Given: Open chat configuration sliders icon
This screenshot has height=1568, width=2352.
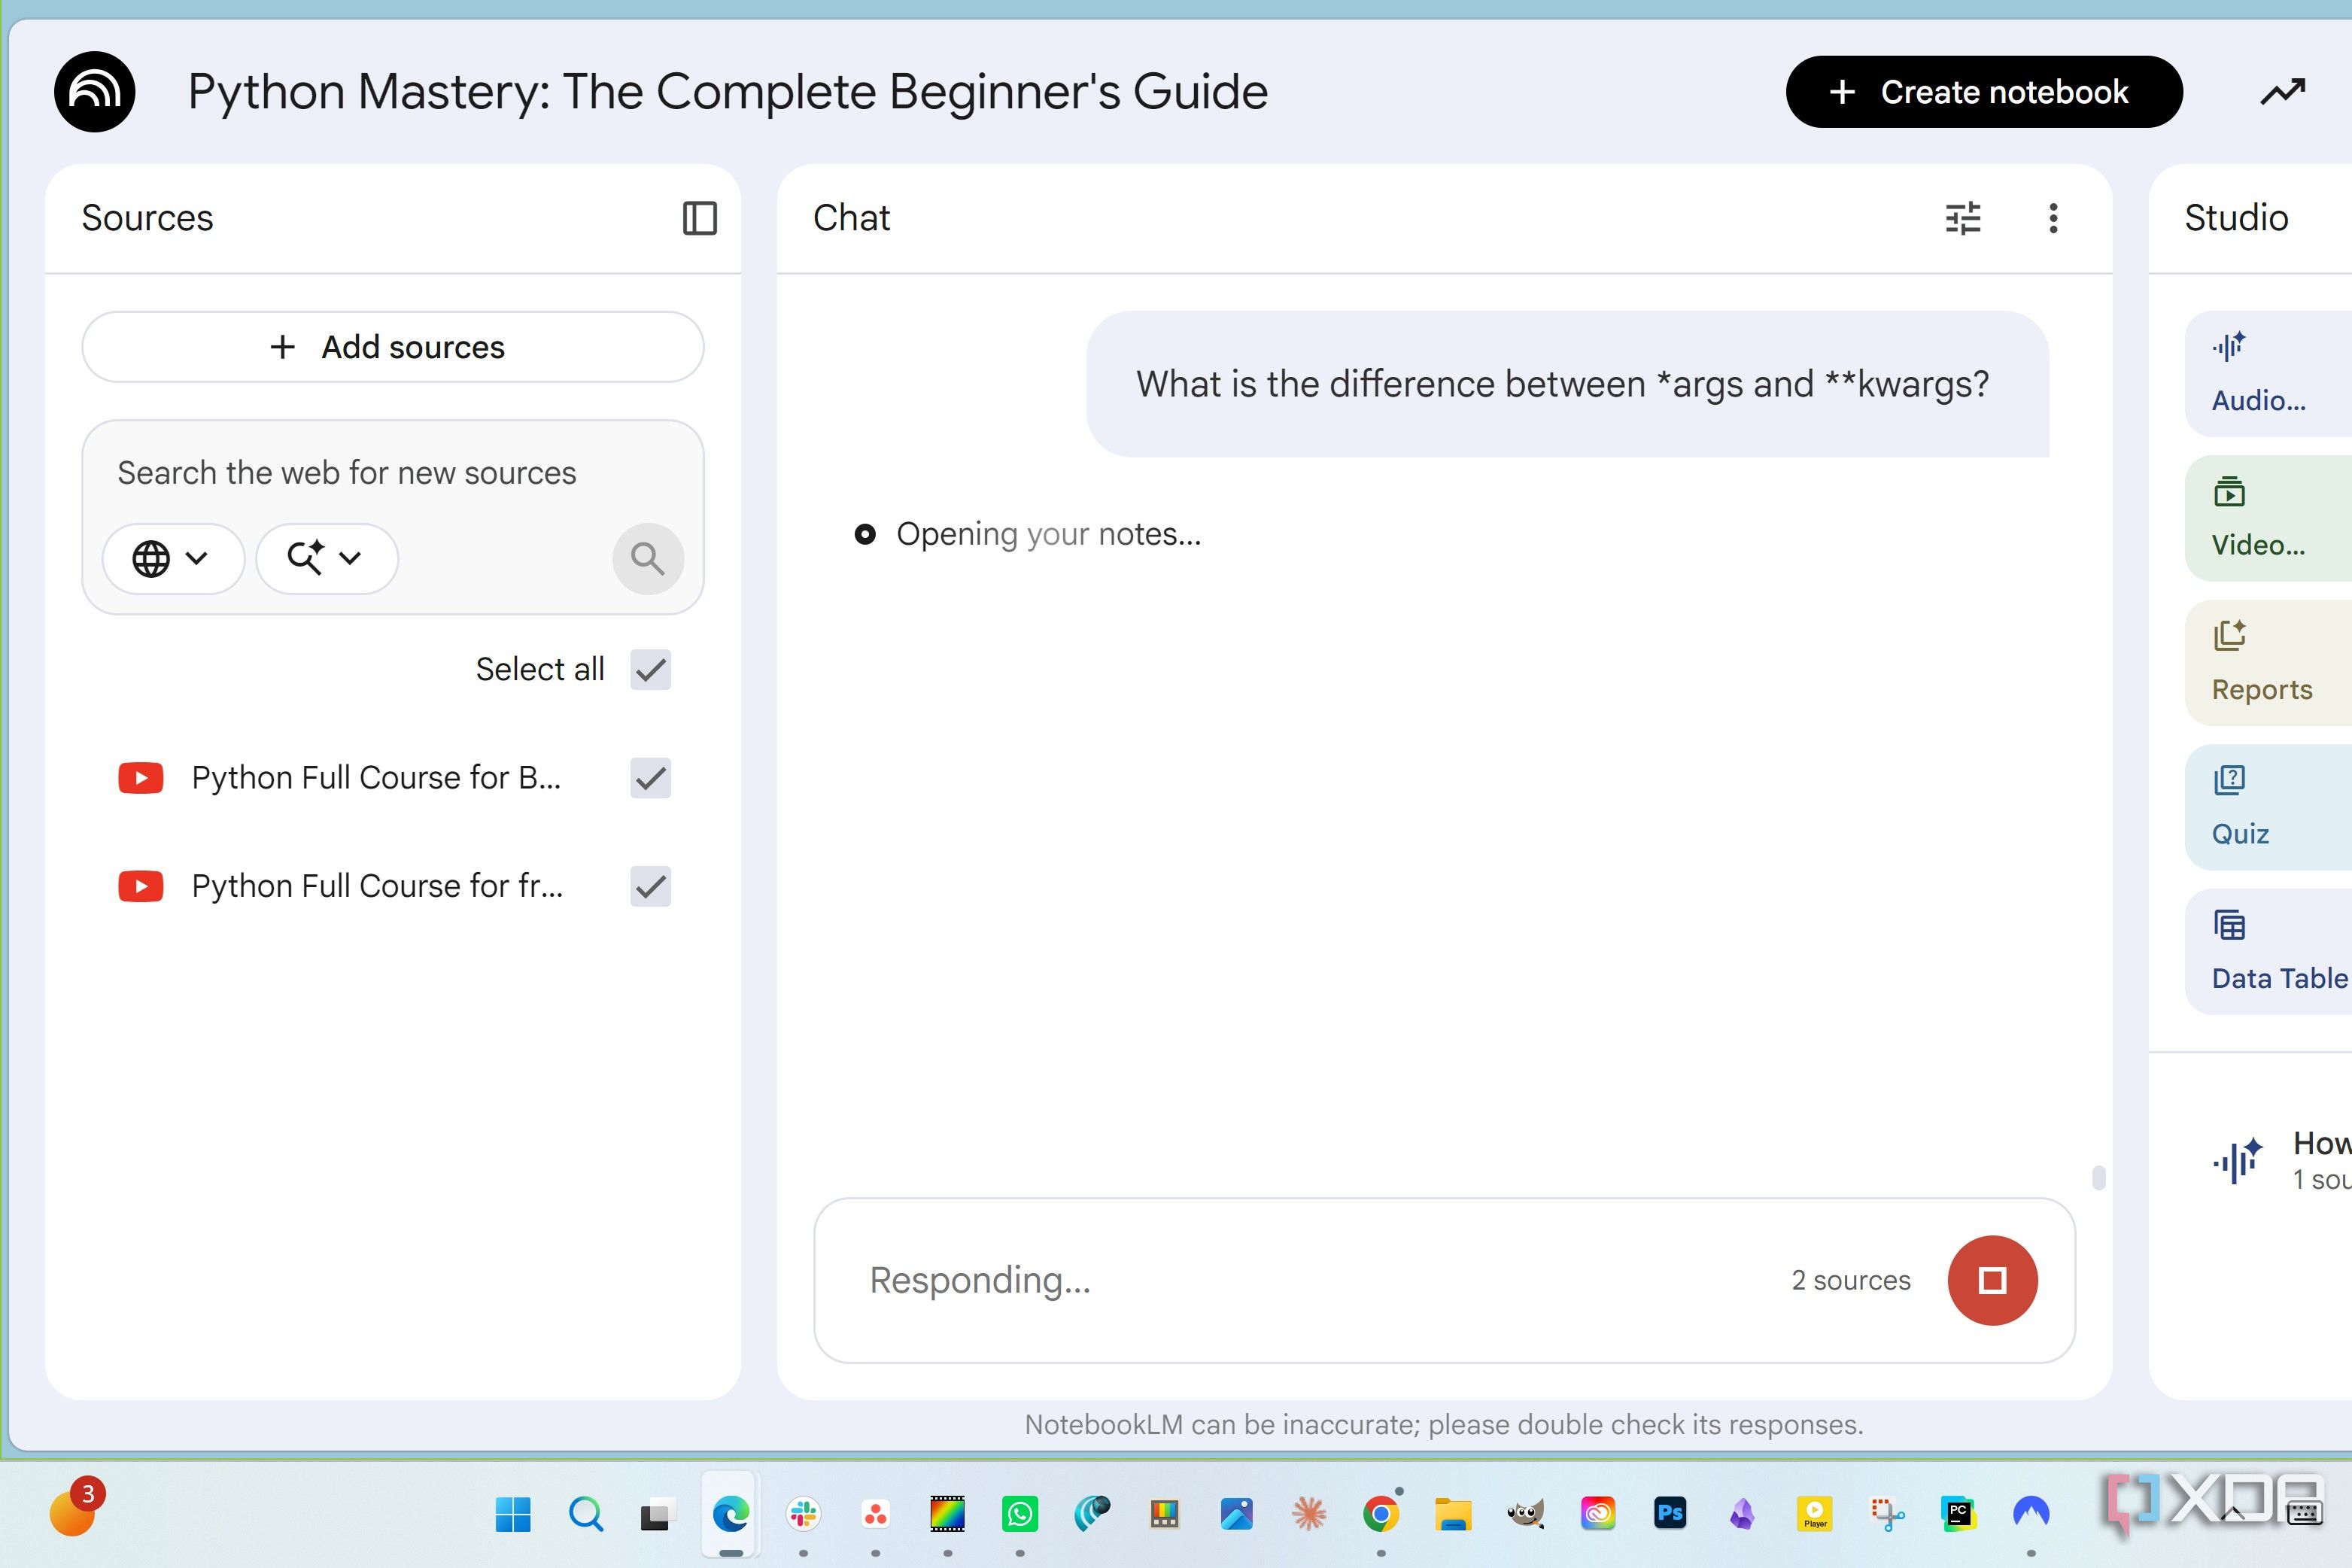Looking at the screenshot, I should [1963, 218].
